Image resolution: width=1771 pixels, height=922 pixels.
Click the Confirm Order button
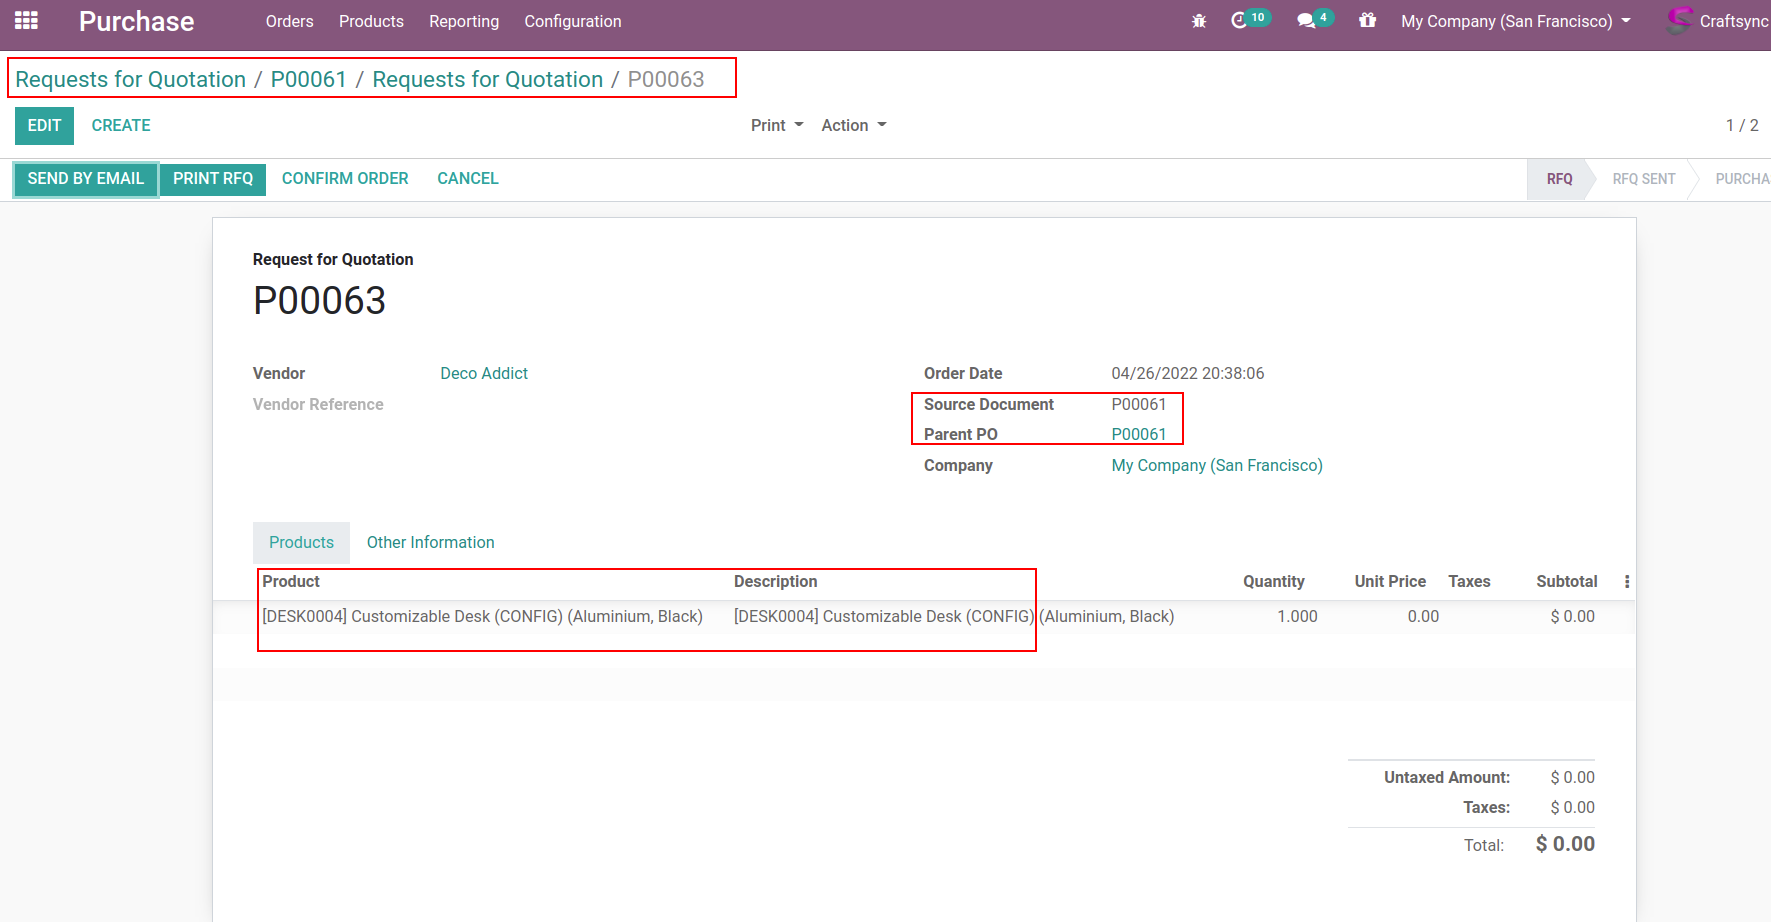point(344,179)
